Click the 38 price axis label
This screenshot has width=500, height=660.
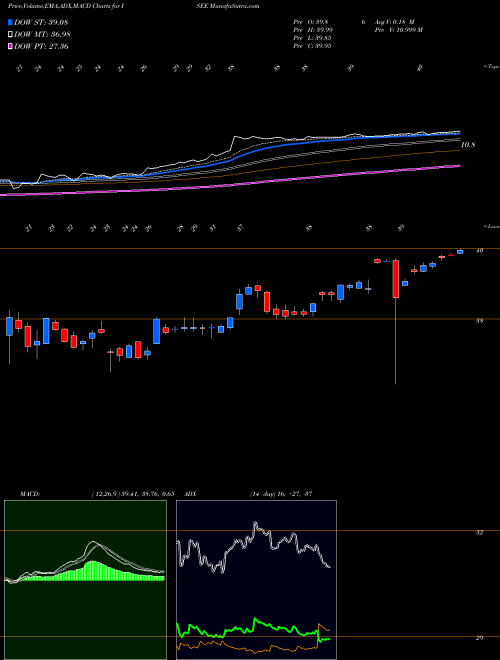point(479,320)
